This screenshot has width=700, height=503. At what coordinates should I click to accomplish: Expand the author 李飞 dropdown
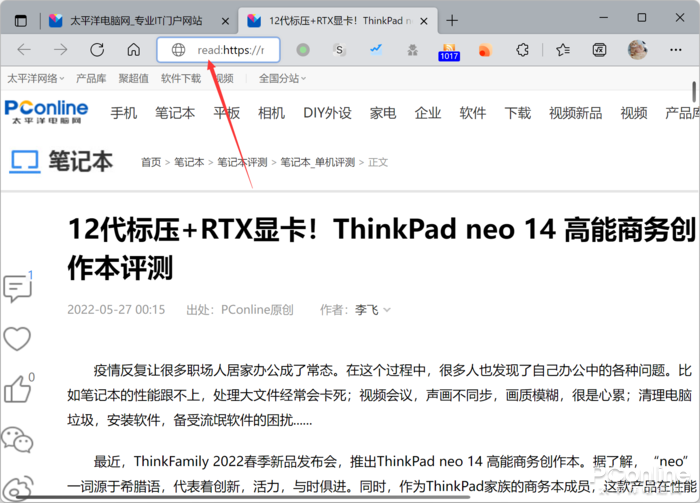coord(373,310)
